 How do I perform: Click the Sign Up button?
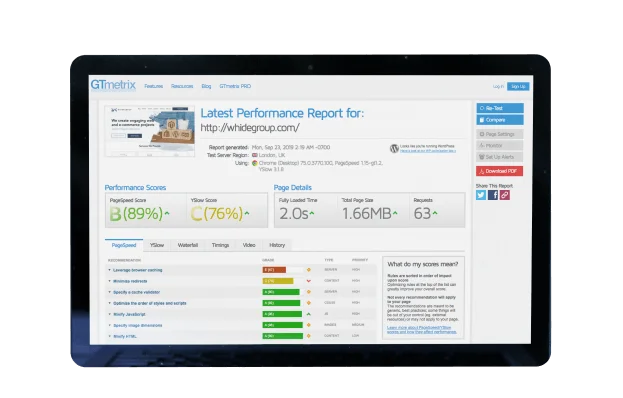coord(518,86)
